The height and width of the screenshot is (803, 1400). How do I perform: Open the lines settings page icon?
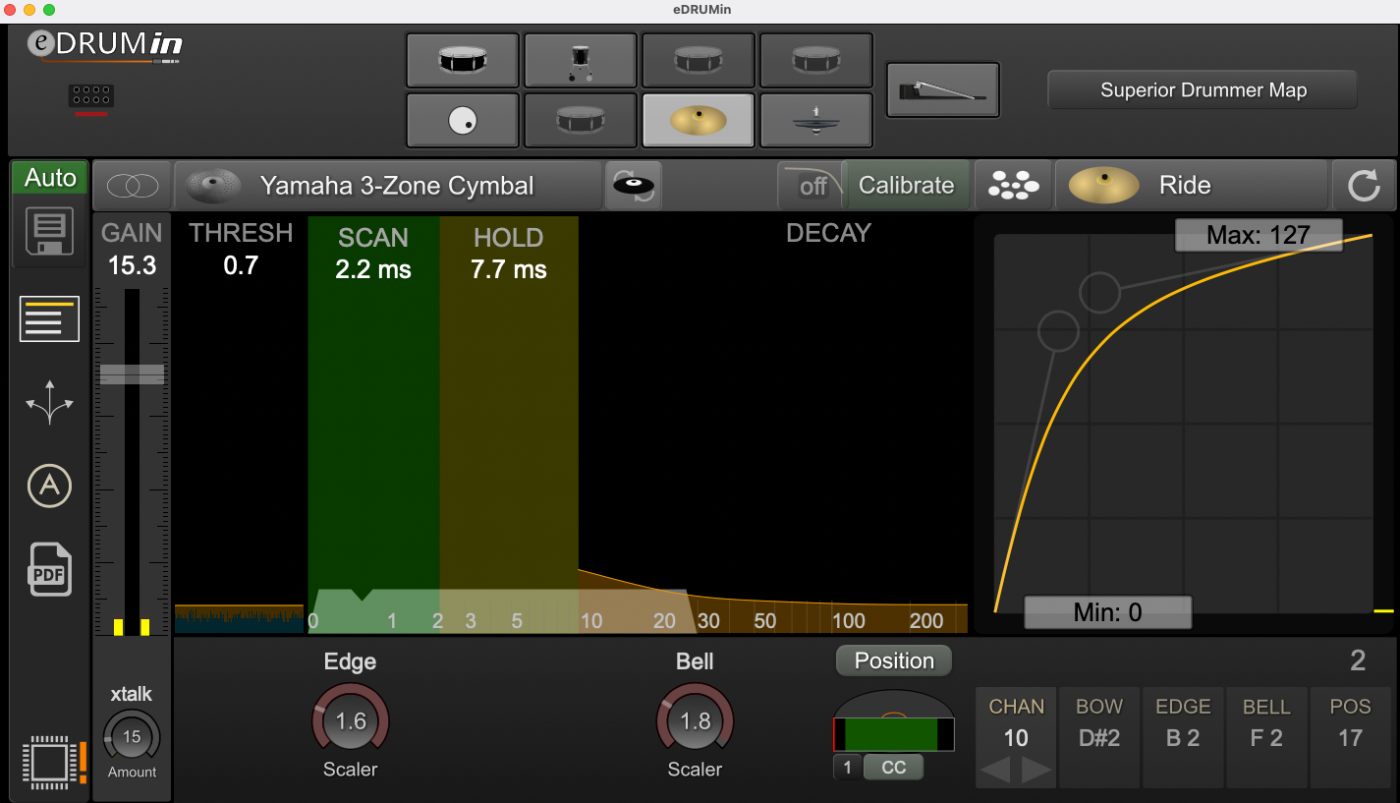click(x=49, y=319)
